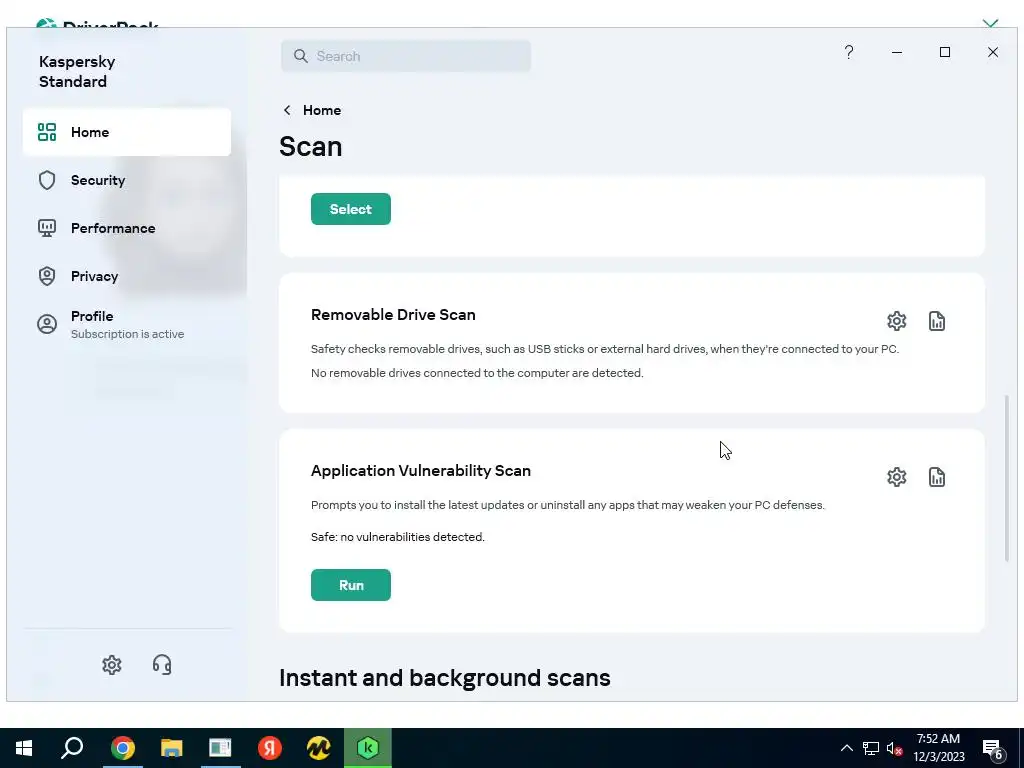
Task: Click the taskbar clock showing 7:52 AM
Action: pos(938,748)
